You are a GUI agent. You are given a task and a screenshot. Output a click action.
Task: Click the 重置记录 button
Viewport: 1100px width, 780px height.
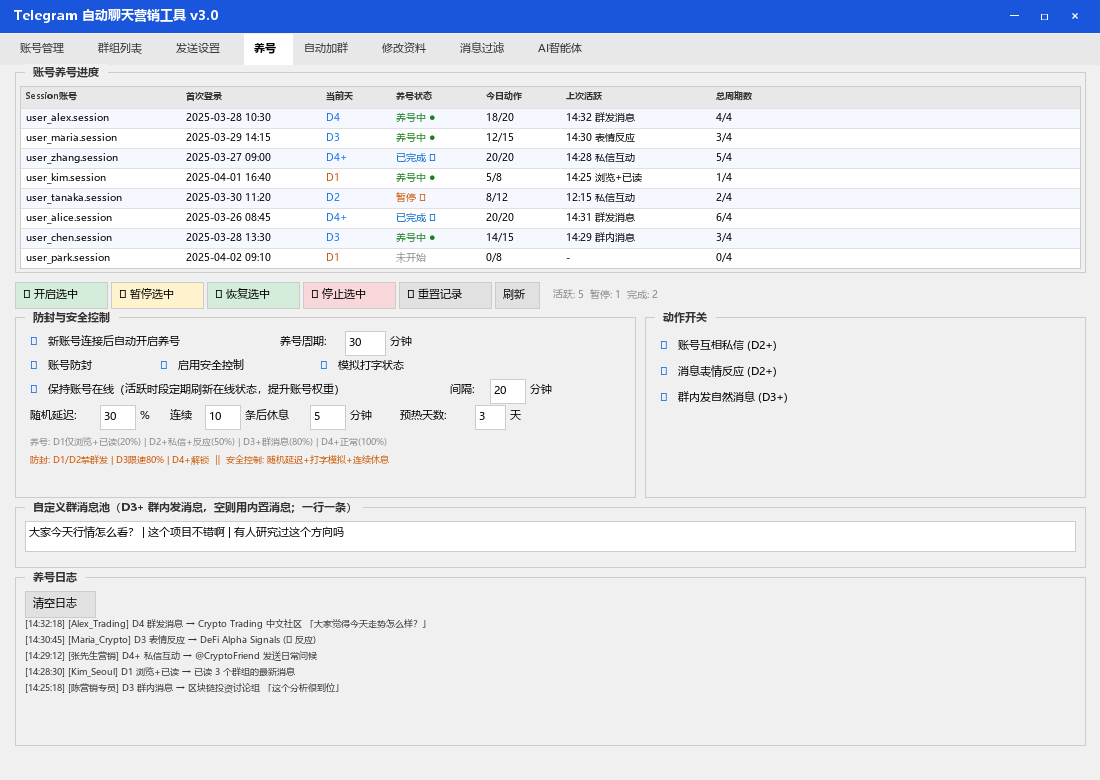(445, 295)
